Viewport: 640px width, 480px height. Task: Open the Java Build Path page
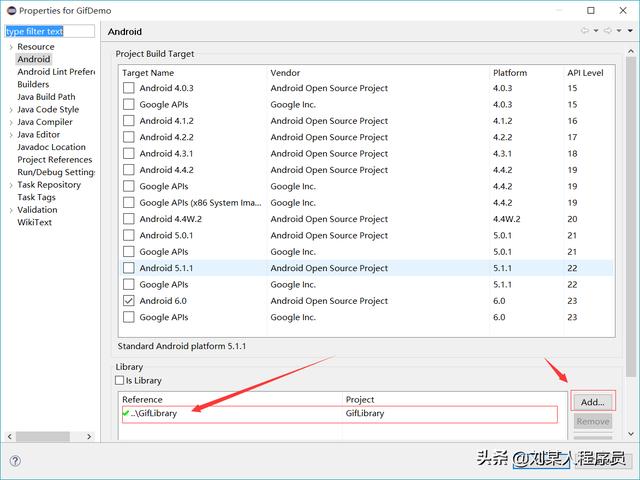coord(46,97)
